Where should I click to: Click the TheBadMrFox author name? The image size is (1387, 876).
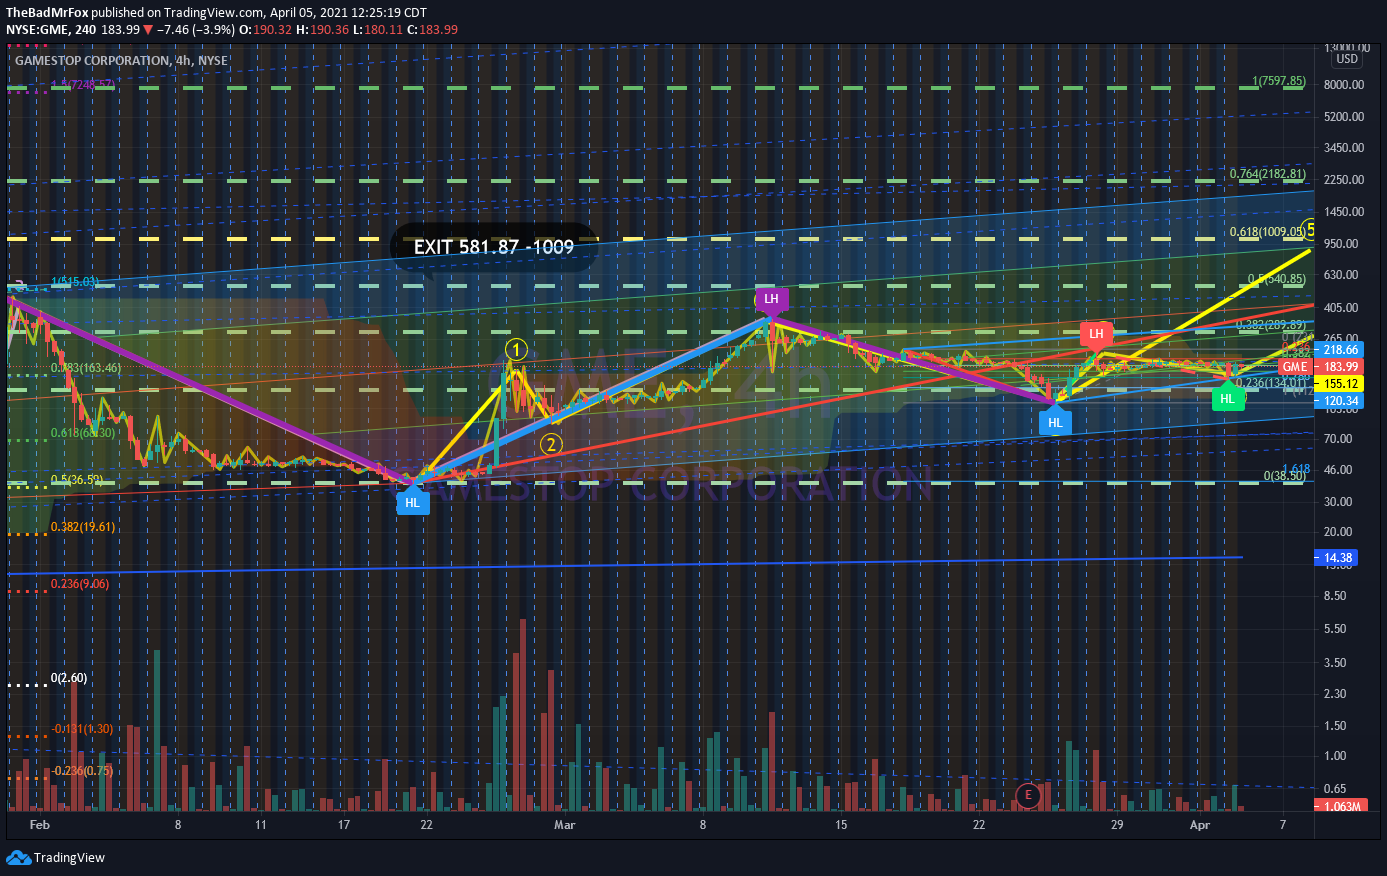coord(47,13)
